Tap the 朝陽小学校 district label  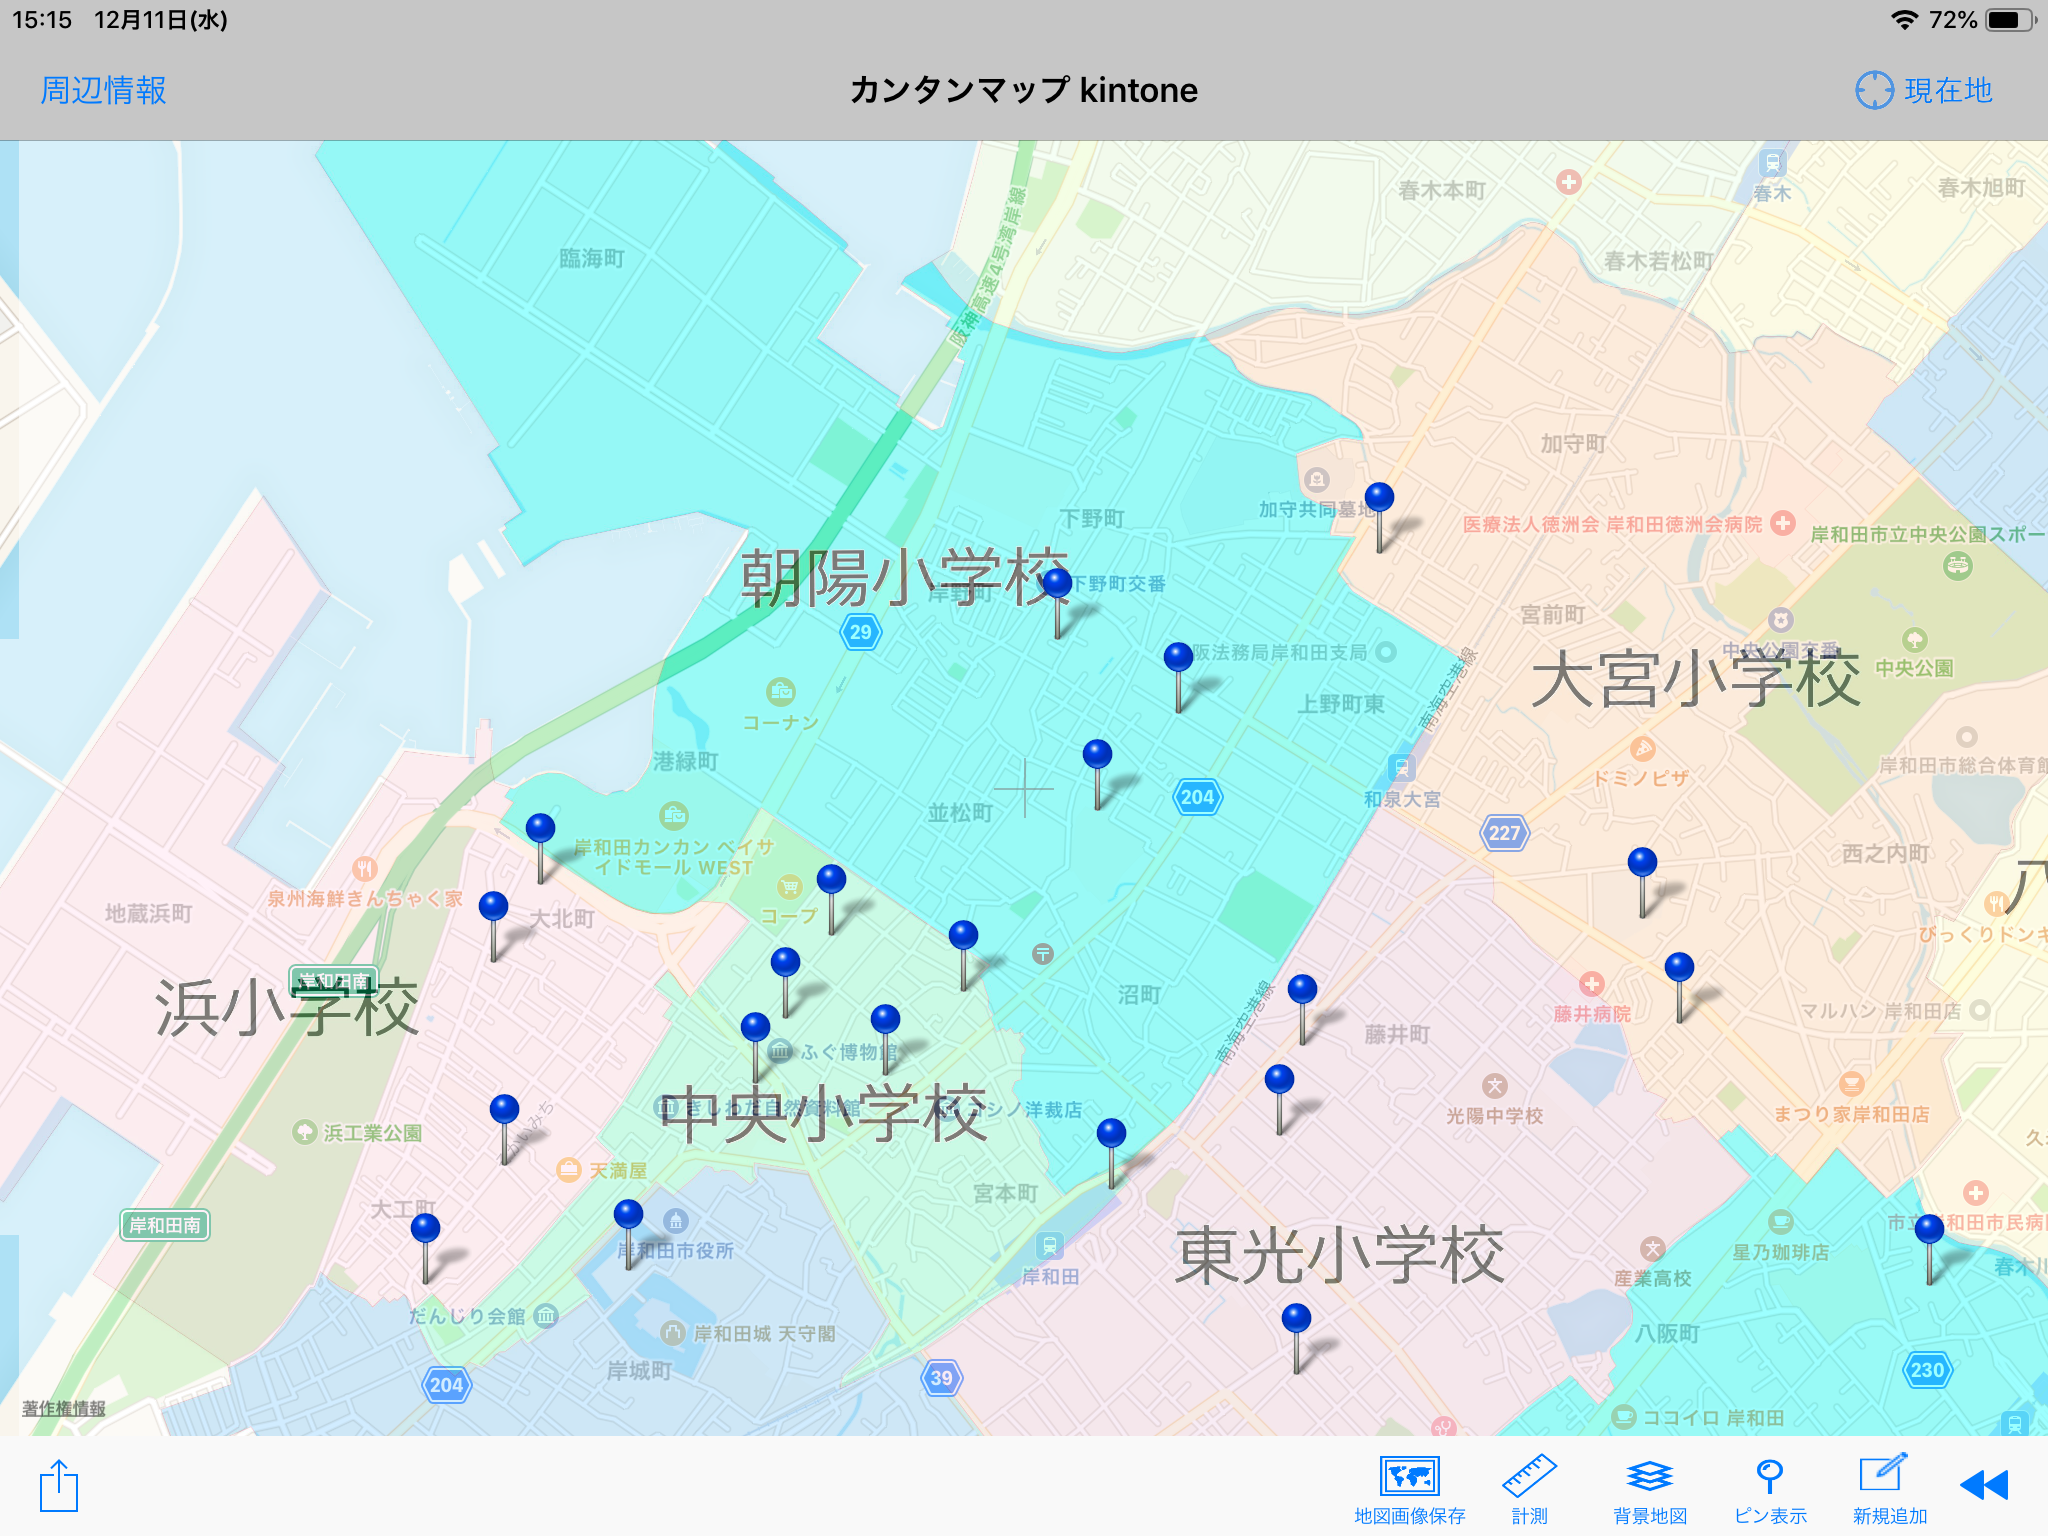pyautogui.click(x=903, y=578)
